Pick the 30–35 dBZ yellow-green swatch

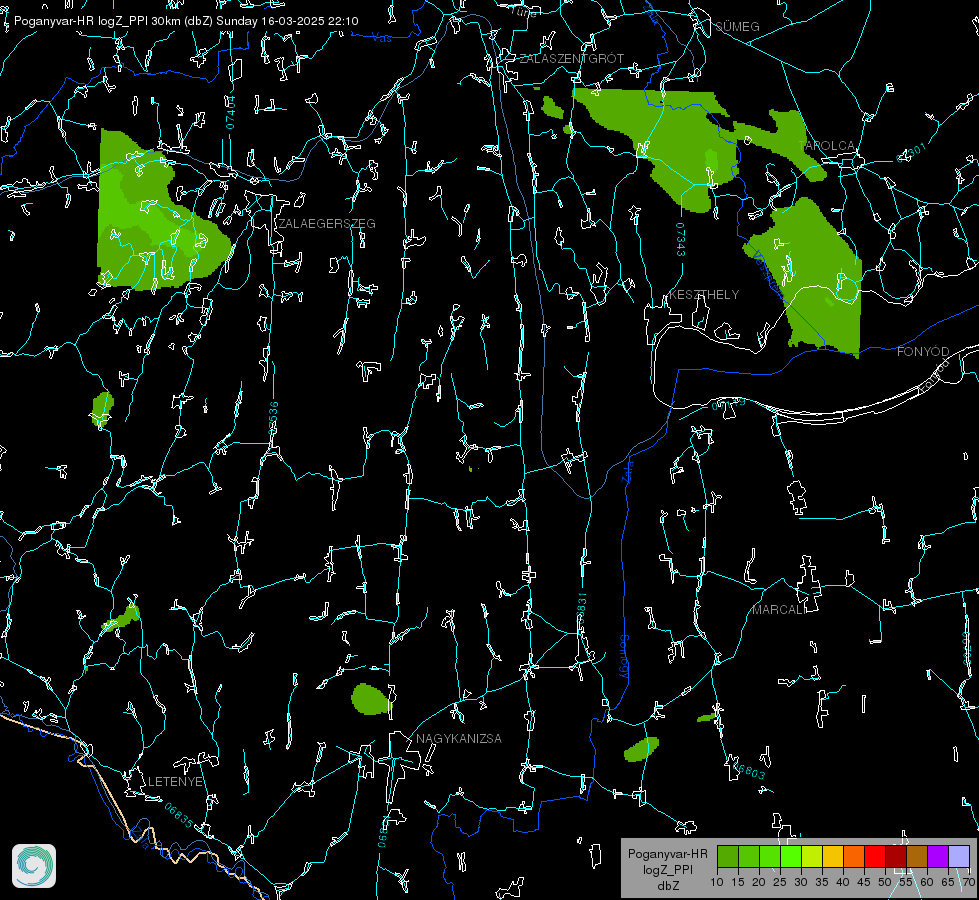pyautogui.click(x=812, y=856)
